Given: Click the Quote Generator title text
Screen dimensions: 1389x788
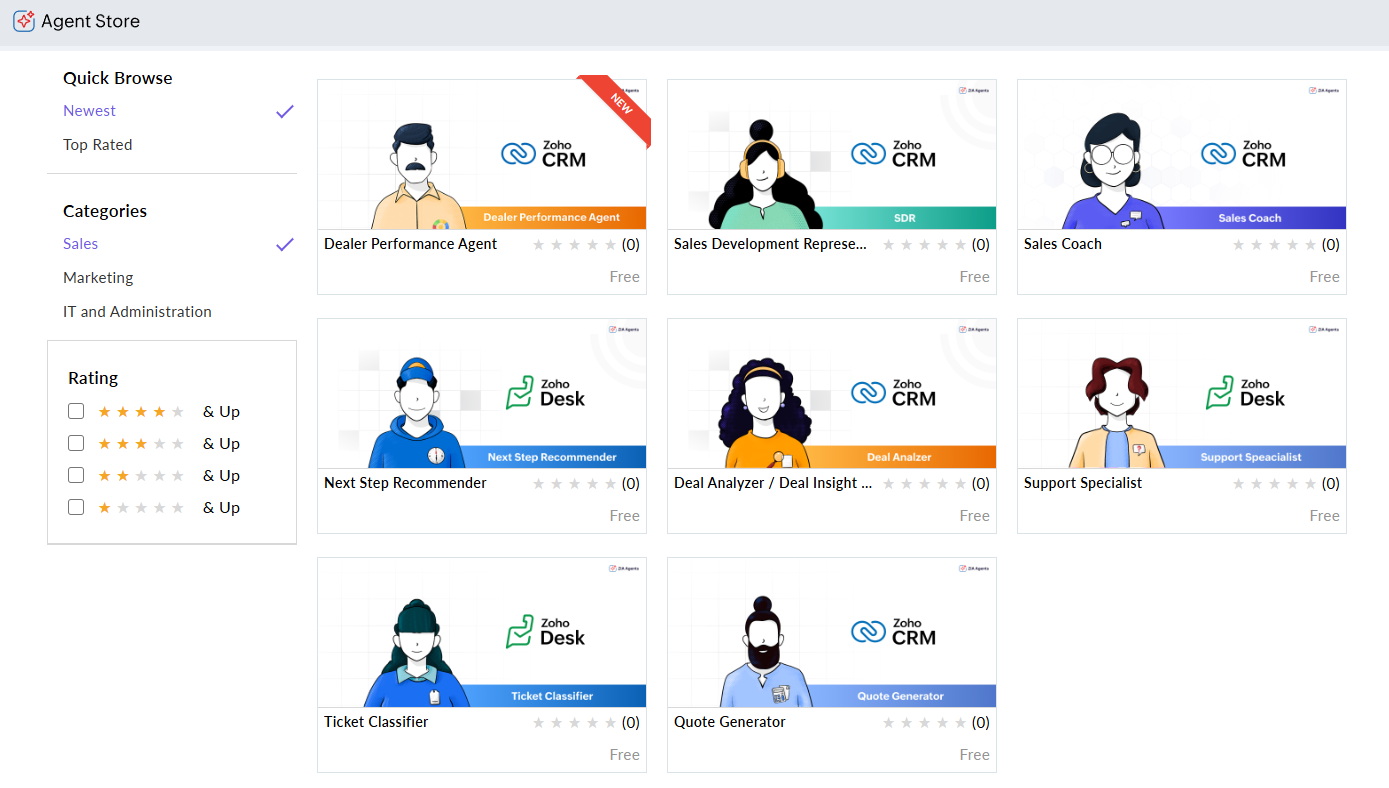Looking at the screenshot, I should tap(730, 722).
